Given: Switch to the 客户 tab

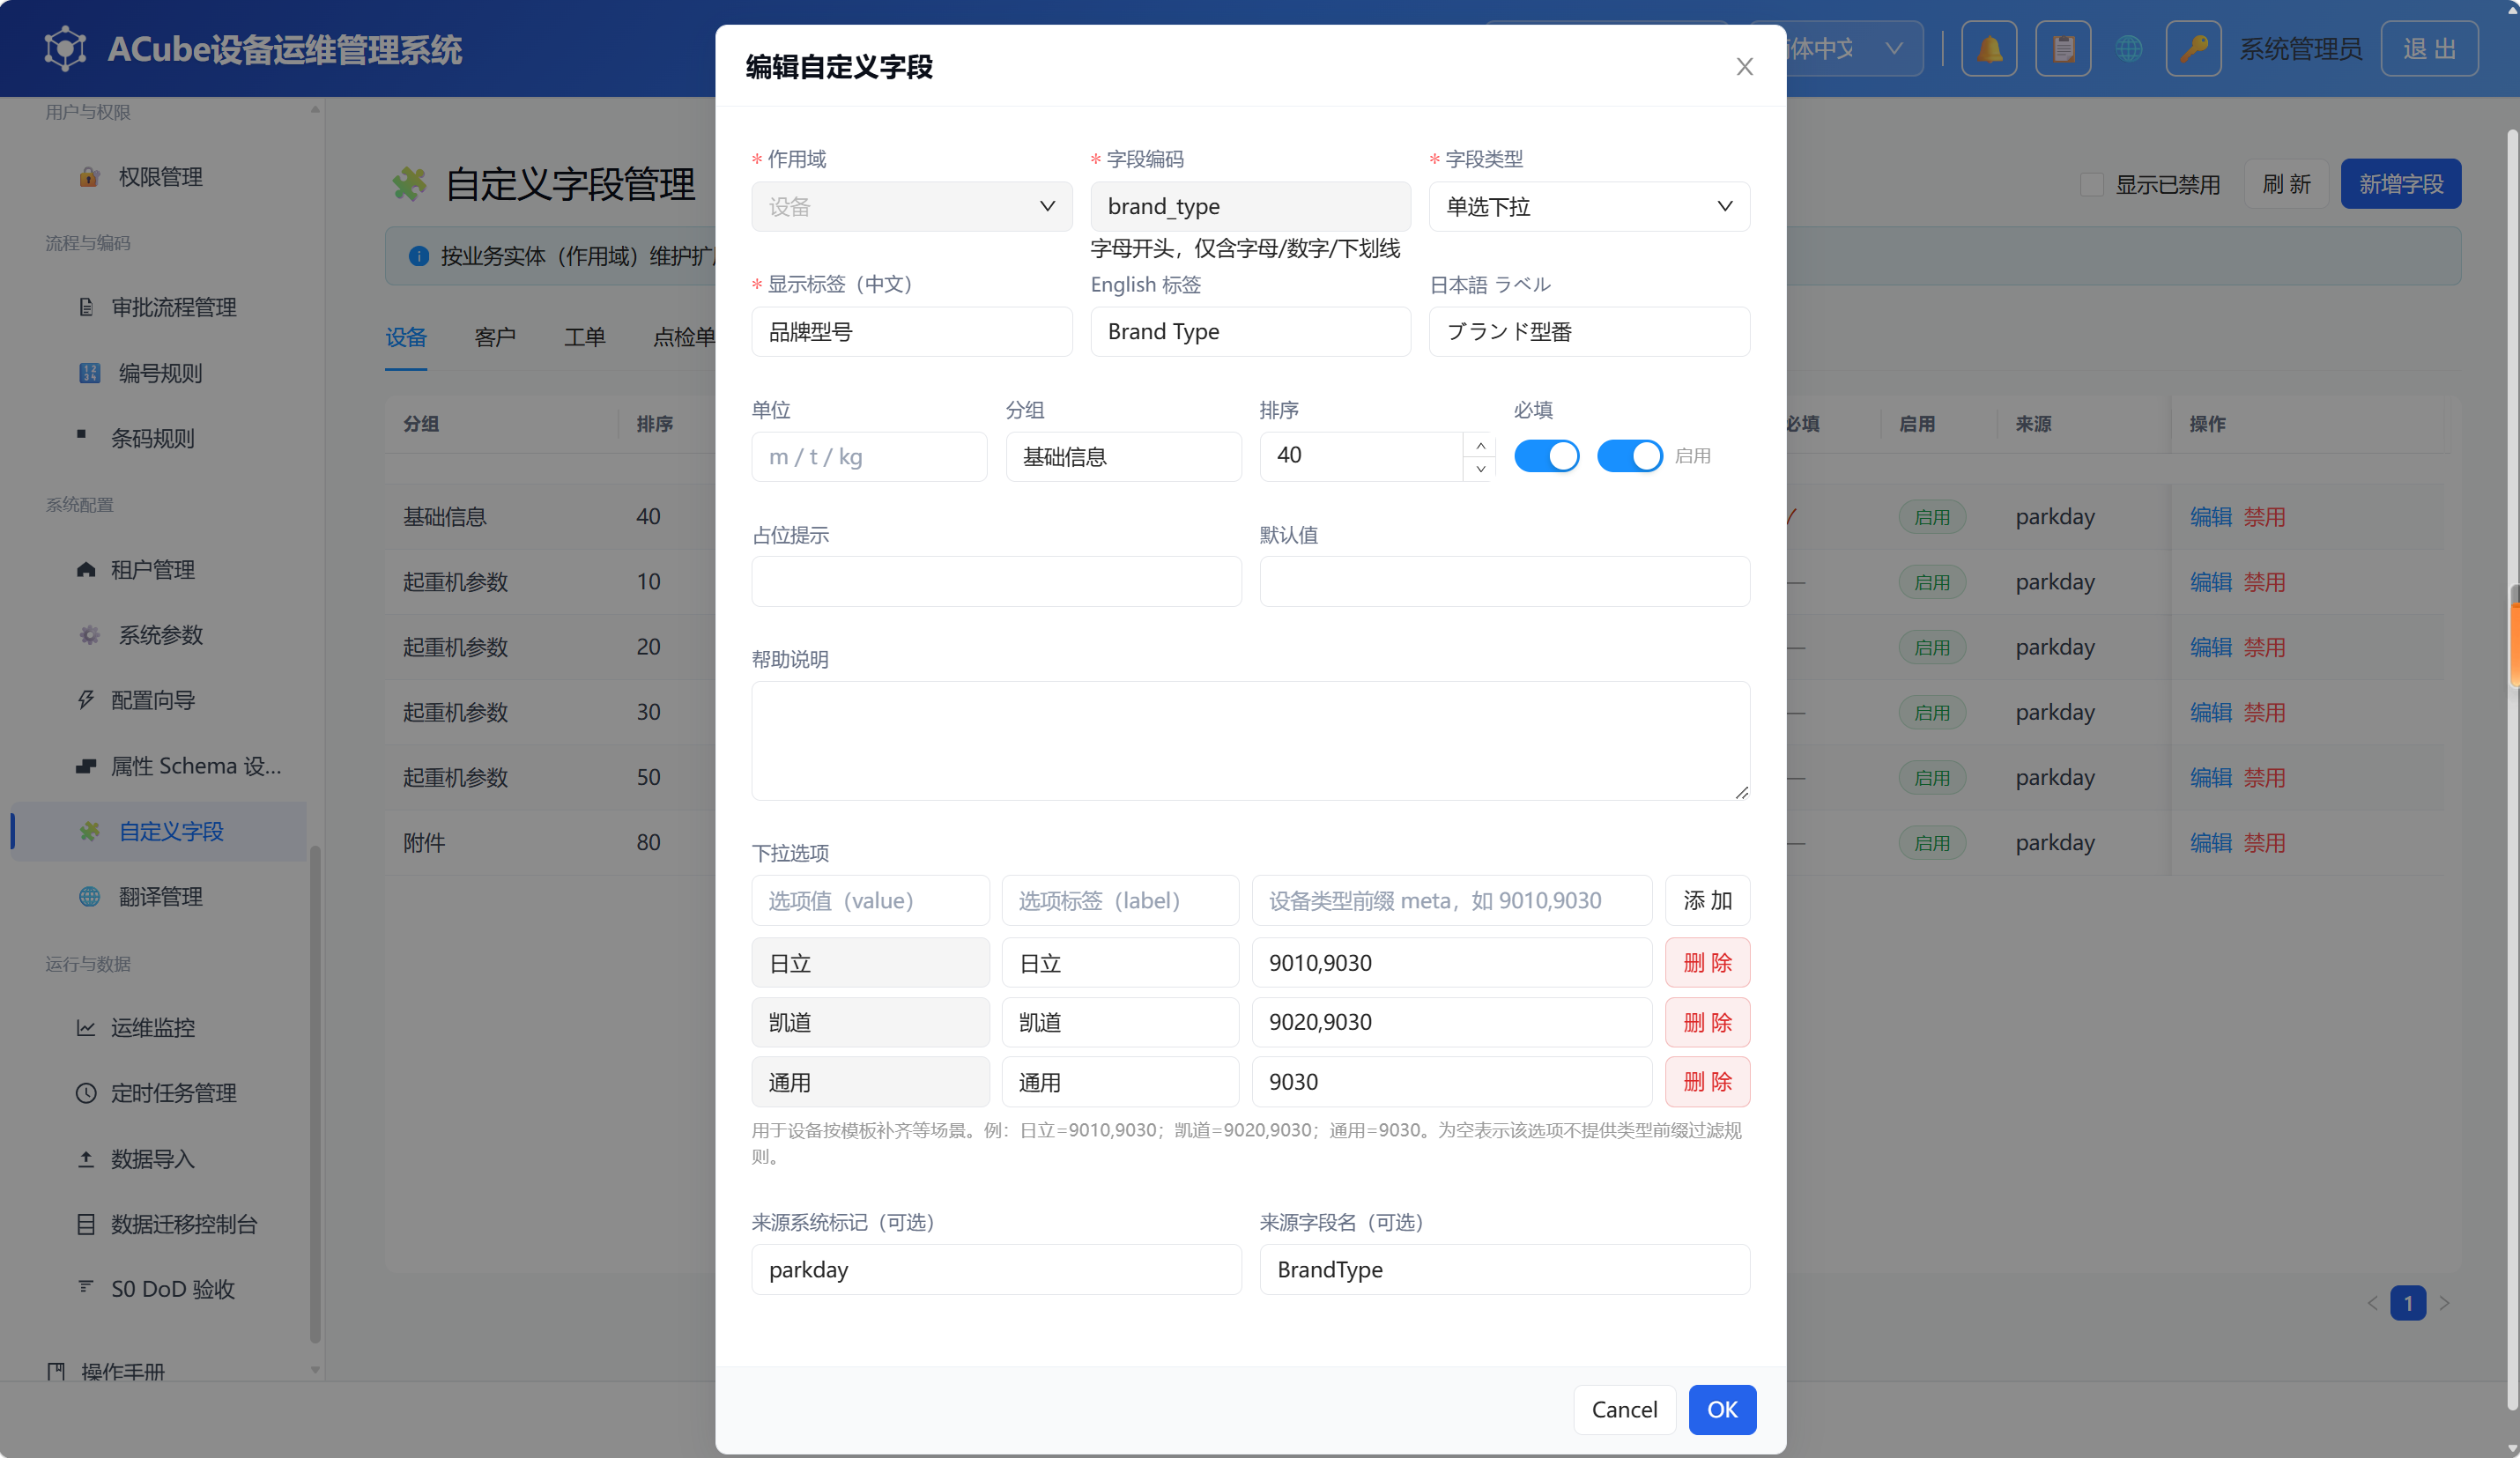Looking at the screenshot, I should tap(495, 337).
